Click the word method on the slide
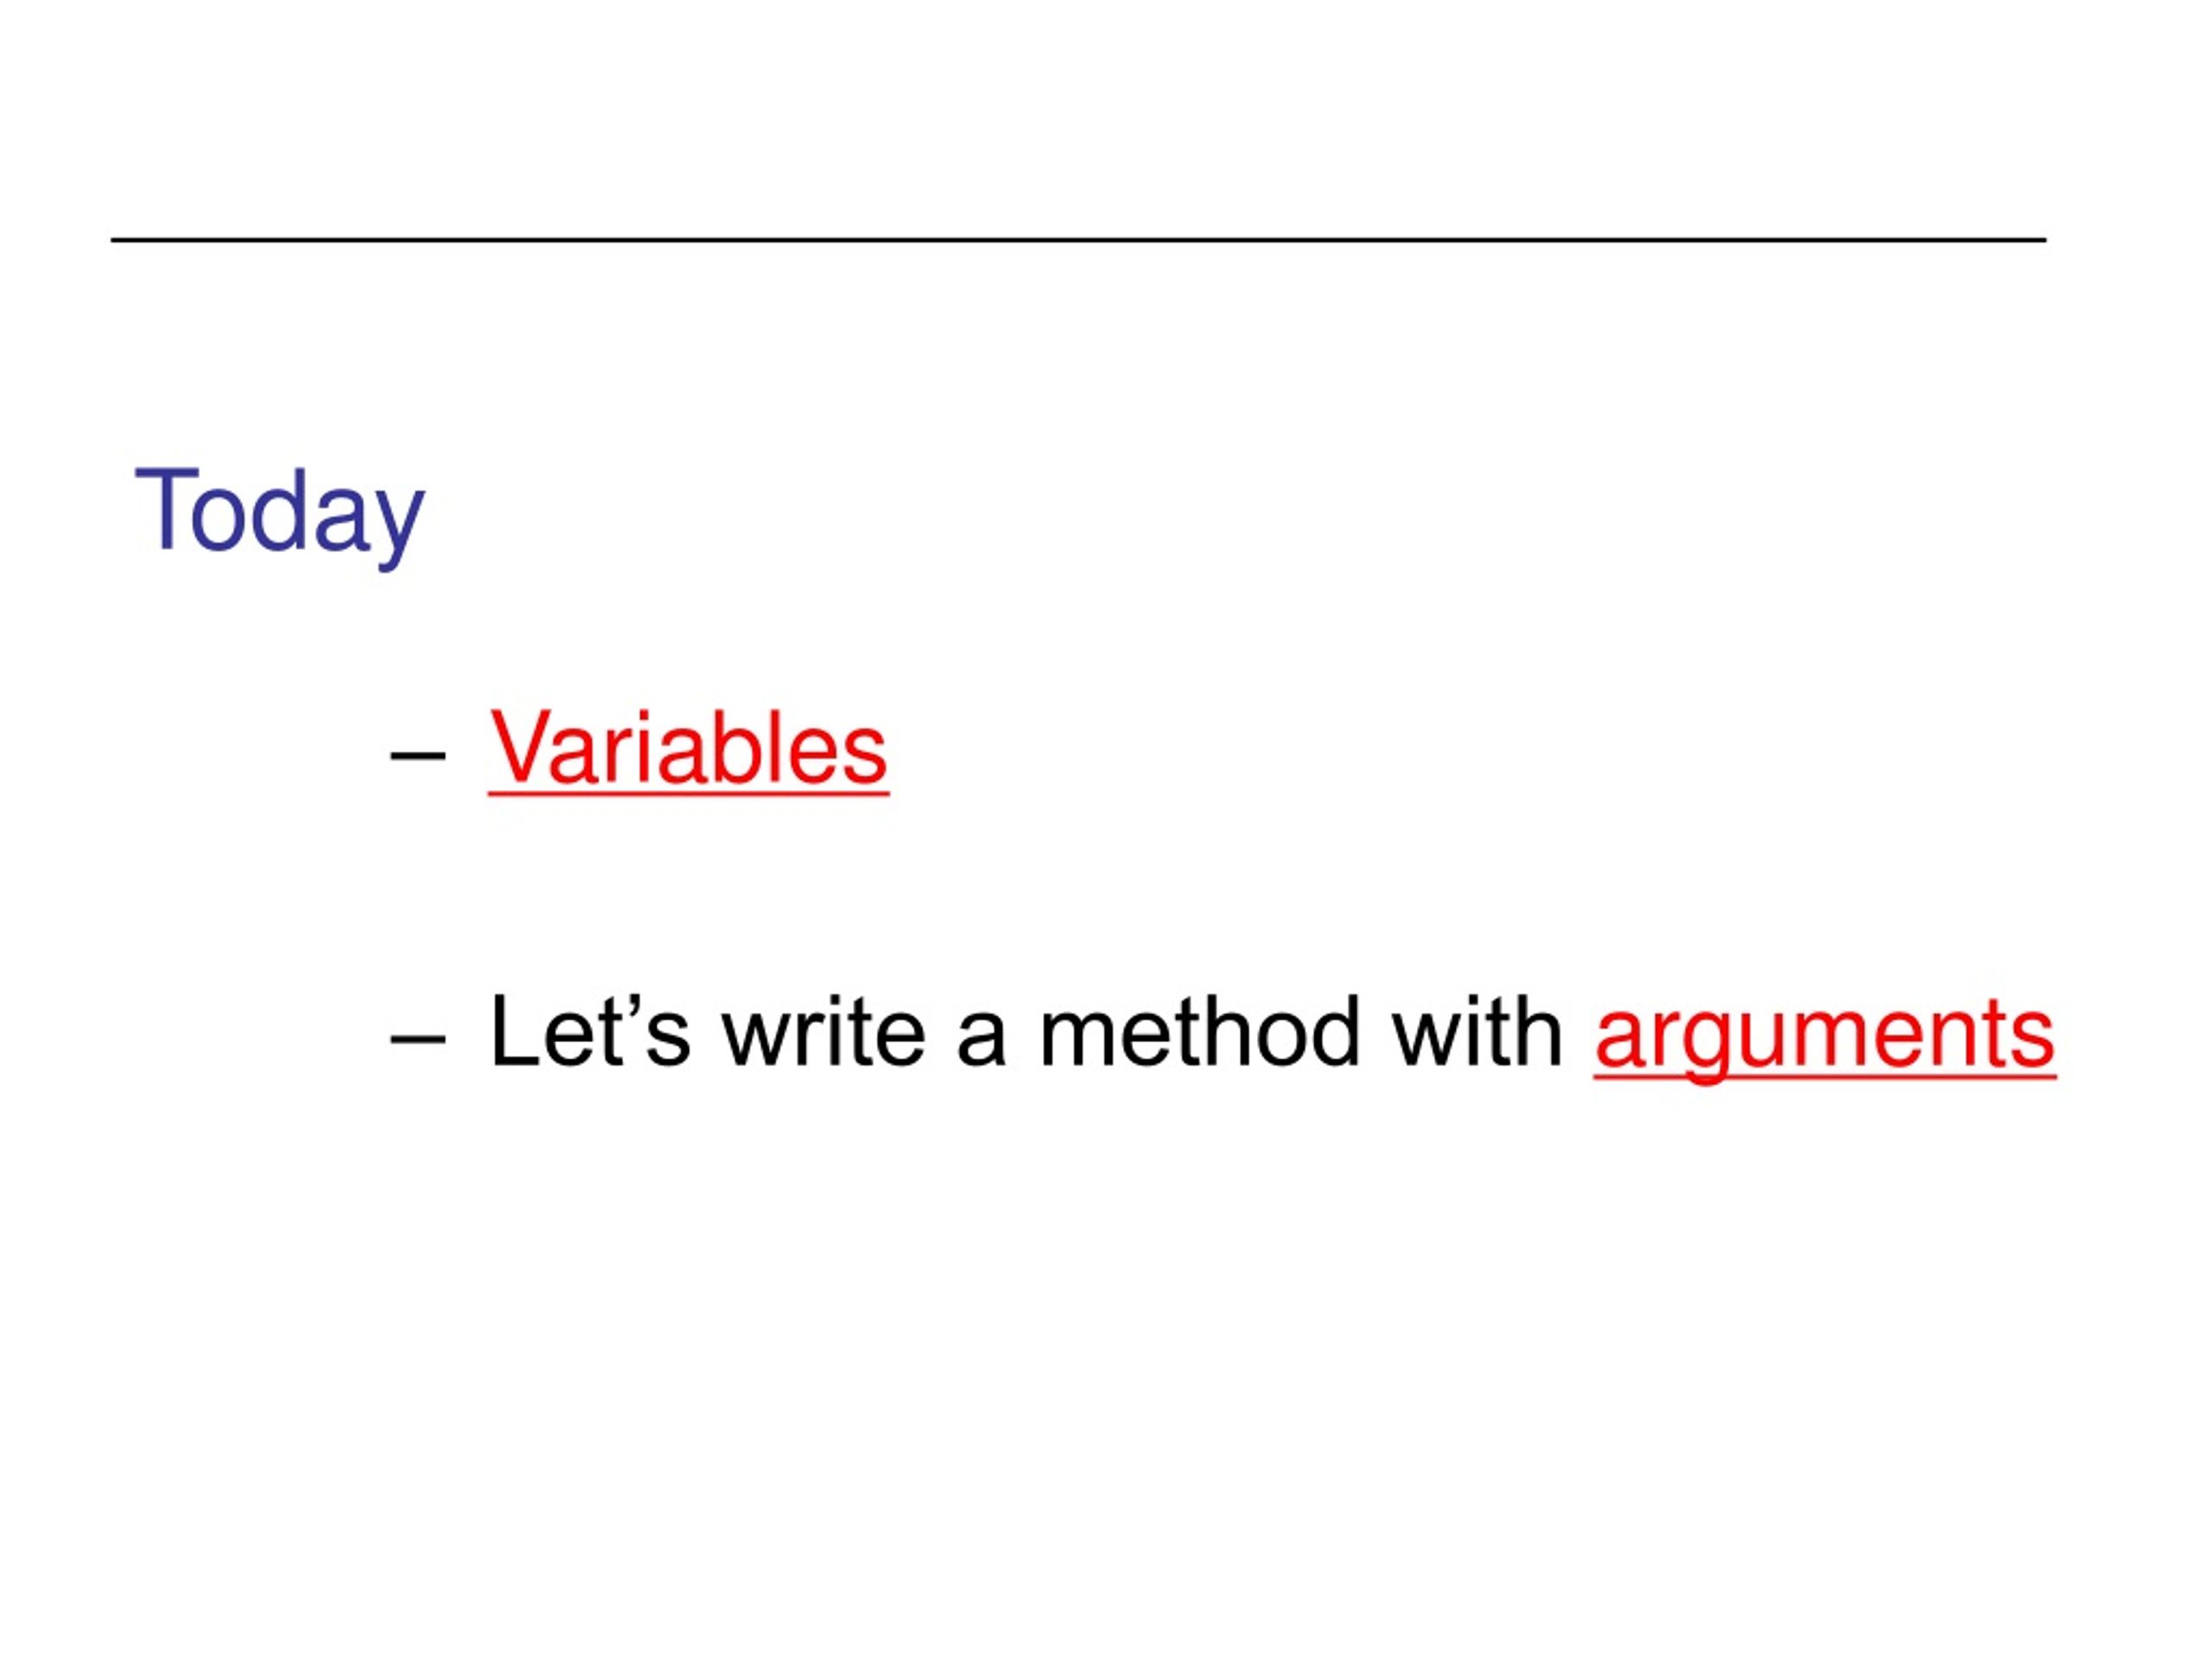 point(1199,1032)
